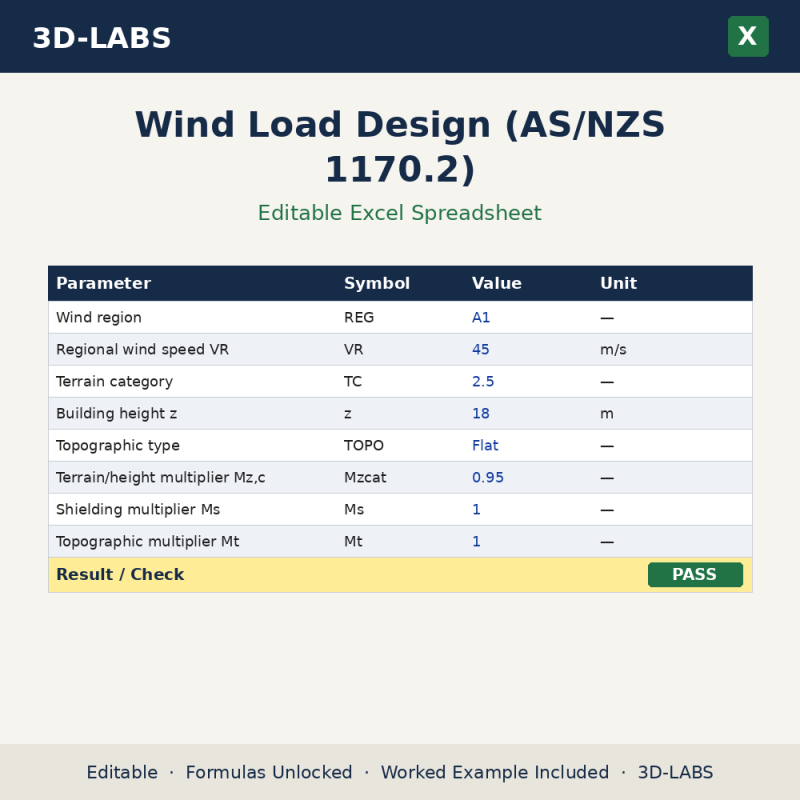Click the PASS result badge

tap(695, 574)
